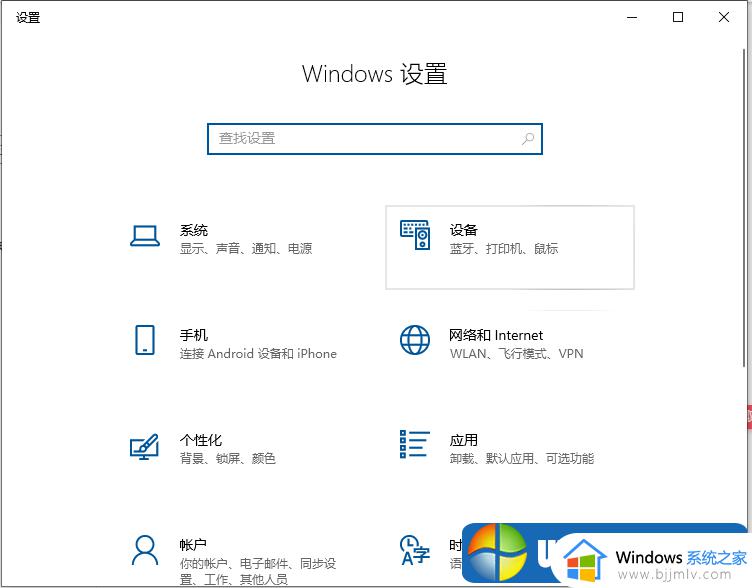752x588 pixels.
Task: Select the 手机 settings title
Action: (194, 335)
